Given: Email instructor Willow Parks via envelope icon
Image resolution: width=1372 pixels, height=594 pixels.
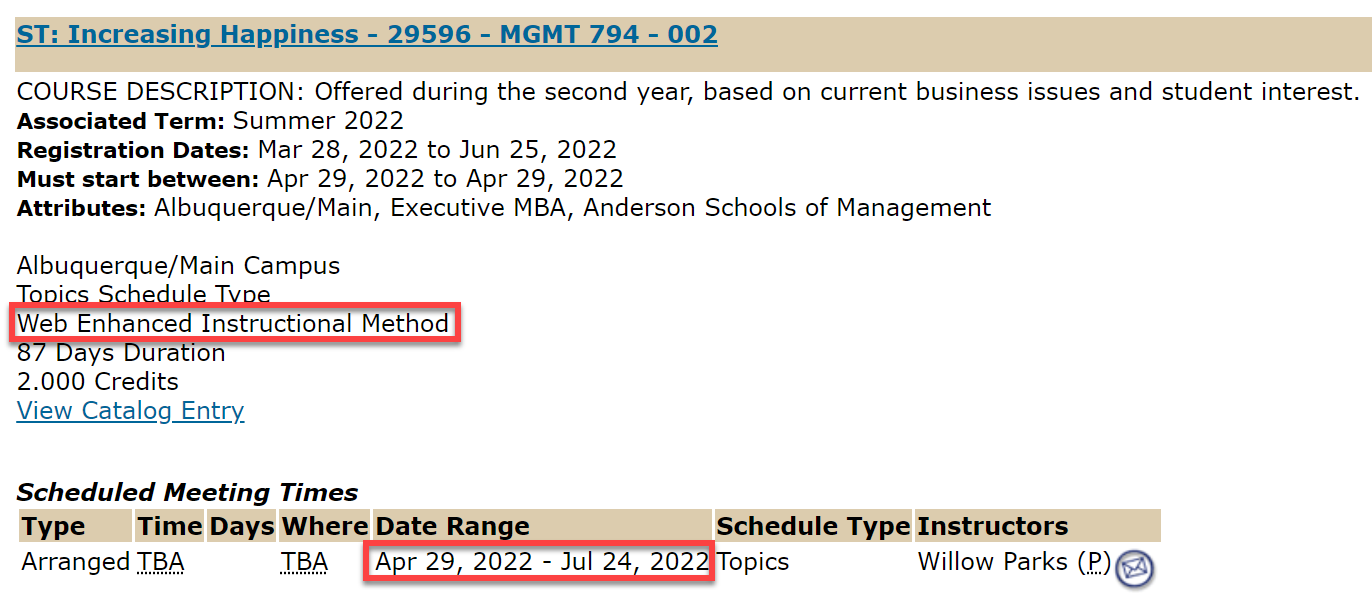Looking at the screenshot, I should (x=1134, y=567).
